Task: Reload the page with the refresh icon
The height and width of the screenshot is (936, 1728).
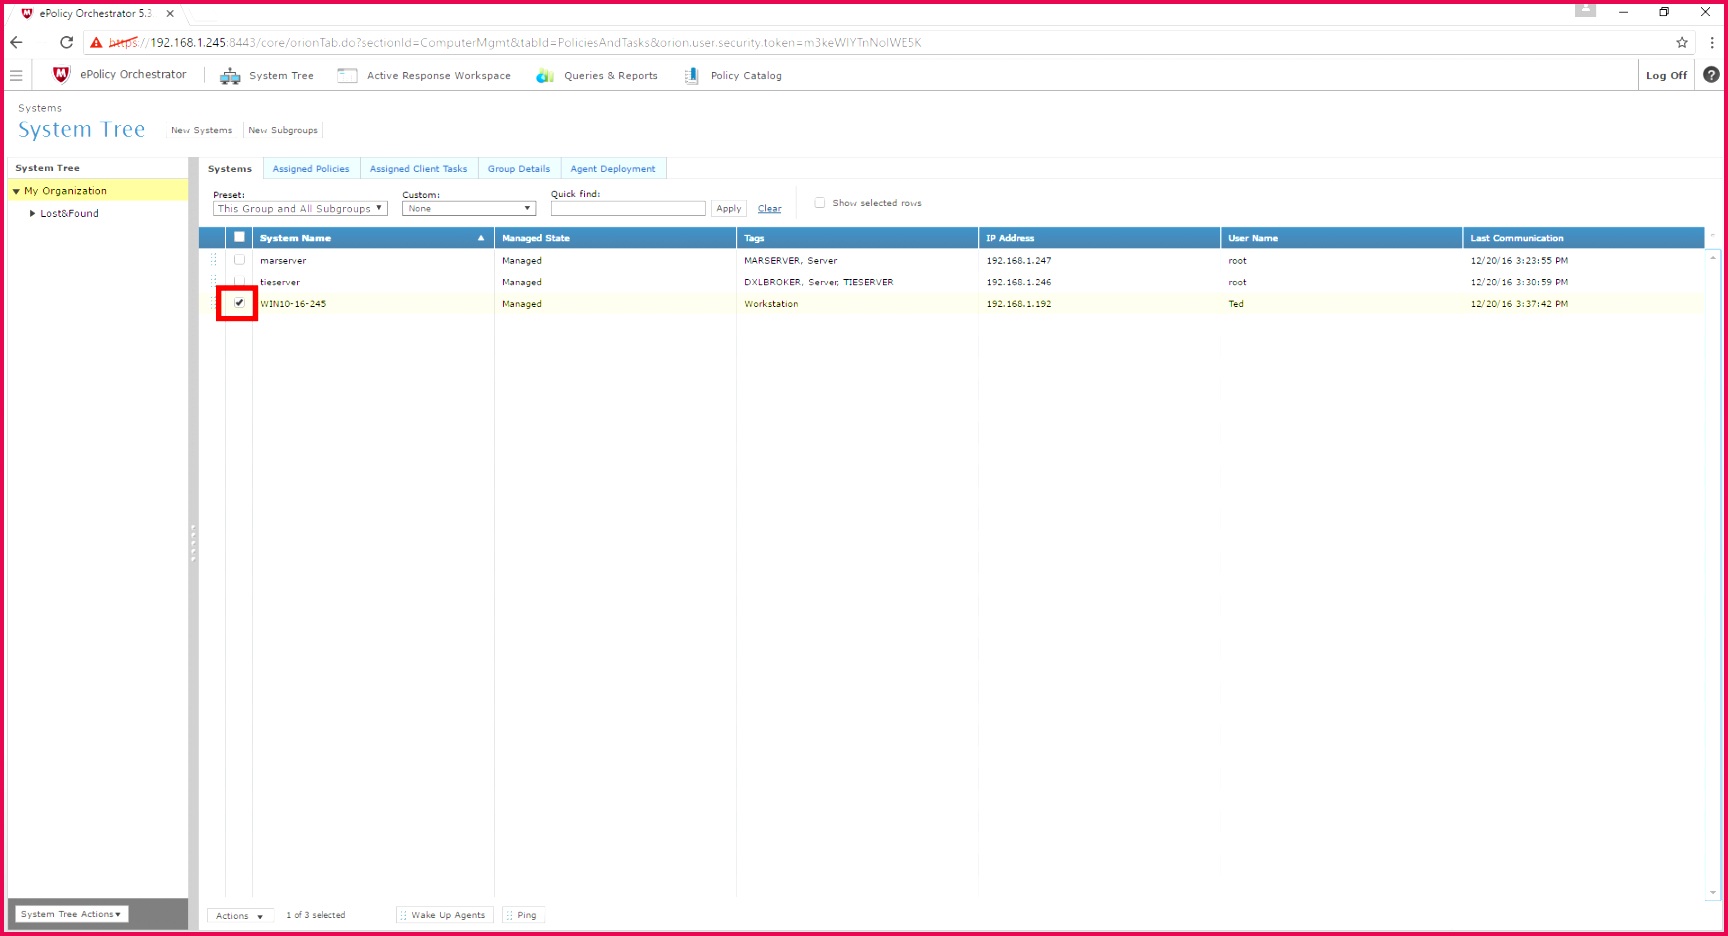Action: [66, 42]
